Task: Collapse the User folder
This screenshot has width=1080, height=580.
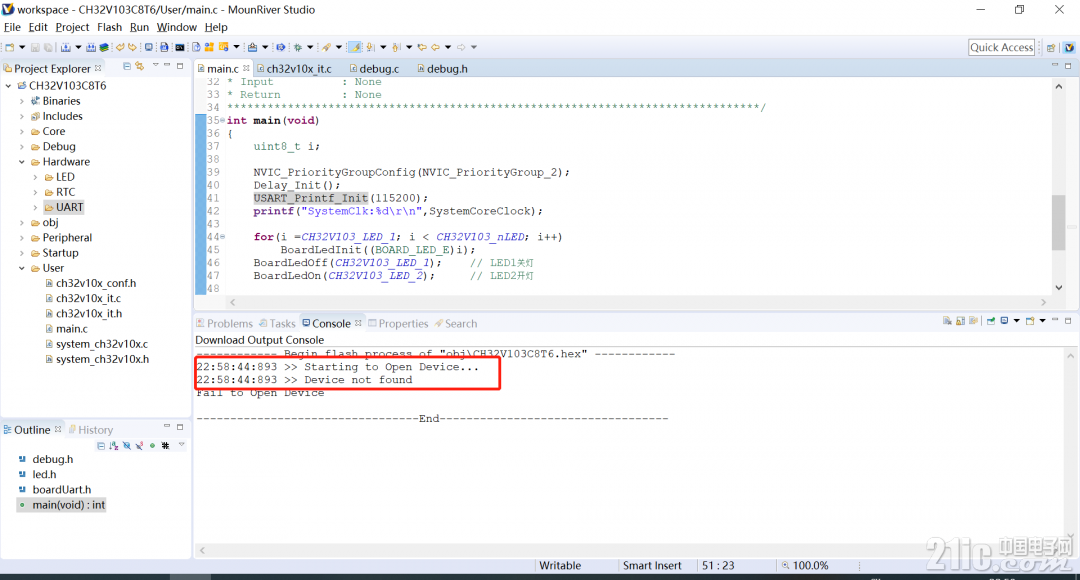Action: pyautogui.click(x=21, y=268)
